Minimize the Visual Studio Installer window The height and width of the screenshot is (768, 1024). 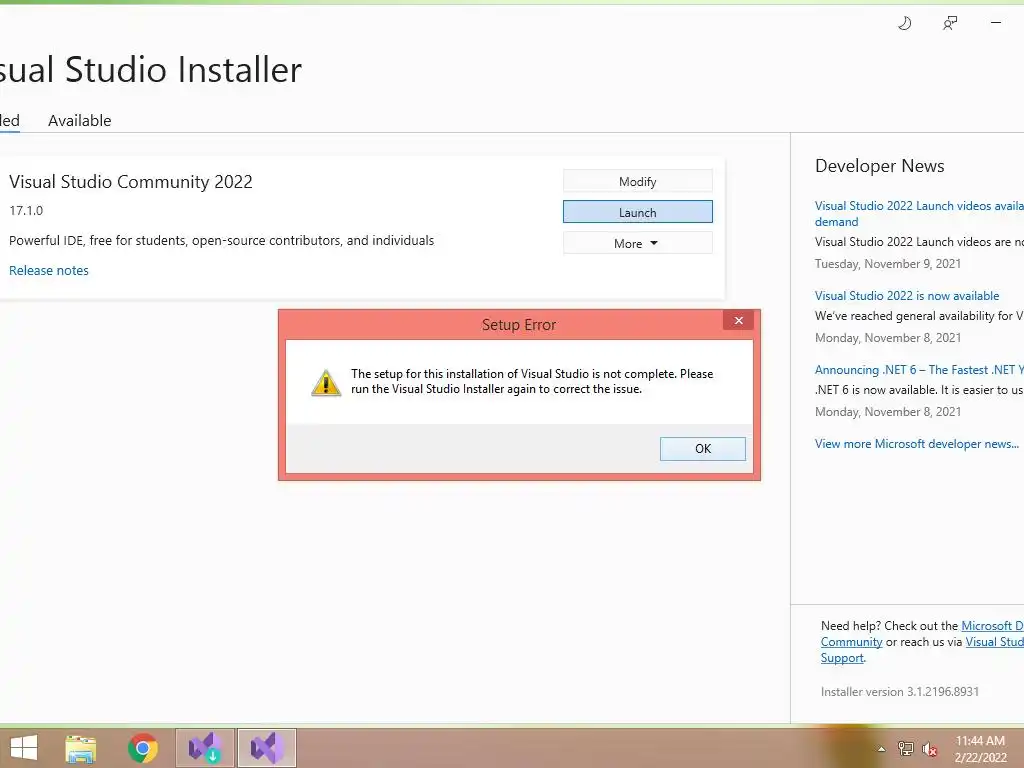point(995,23)
